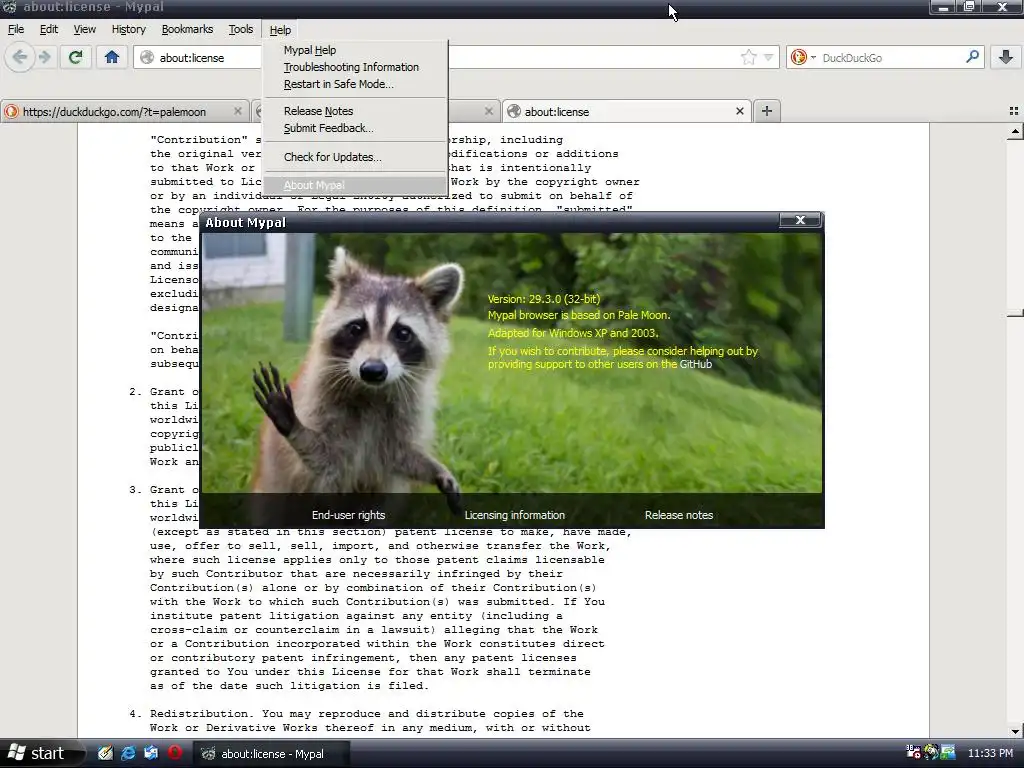
Task: Open the home page via house icon
Action: point(112,57)
